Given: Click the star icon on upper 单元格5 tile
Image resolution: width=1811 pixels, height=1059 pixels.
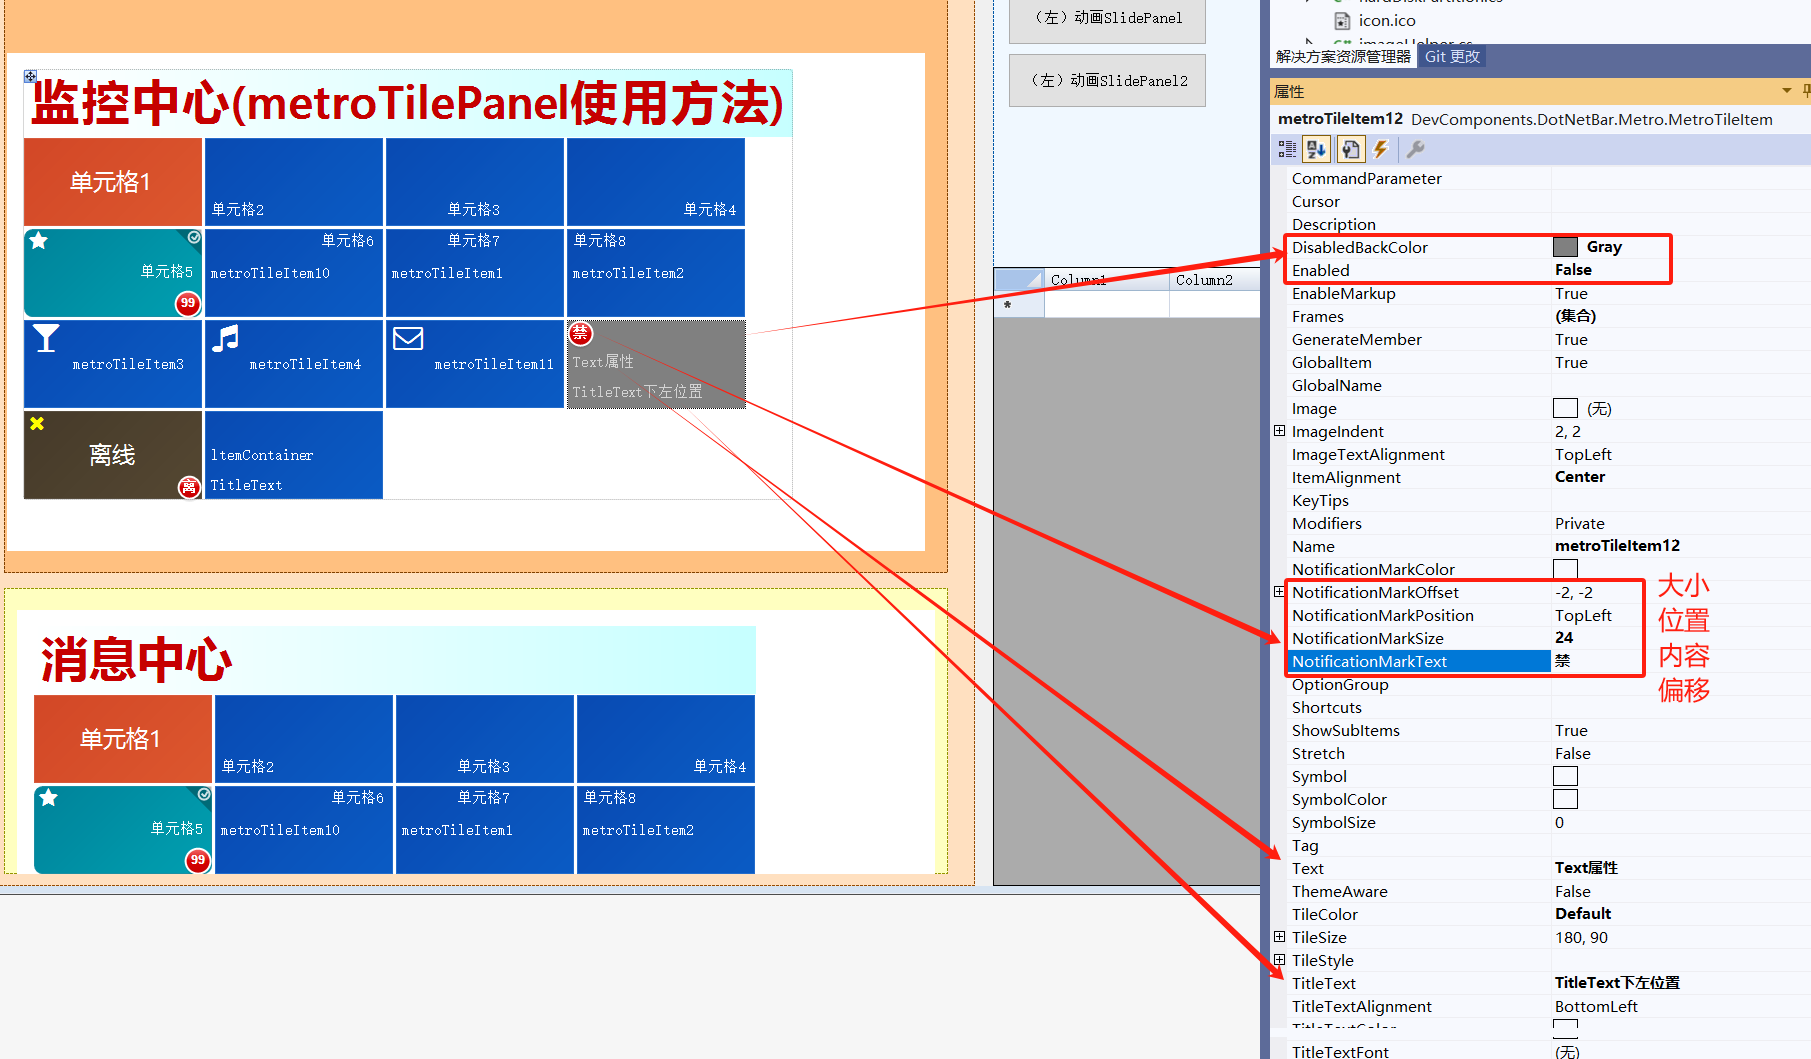Looking at the screenshot, I should (x=39, y=241).
